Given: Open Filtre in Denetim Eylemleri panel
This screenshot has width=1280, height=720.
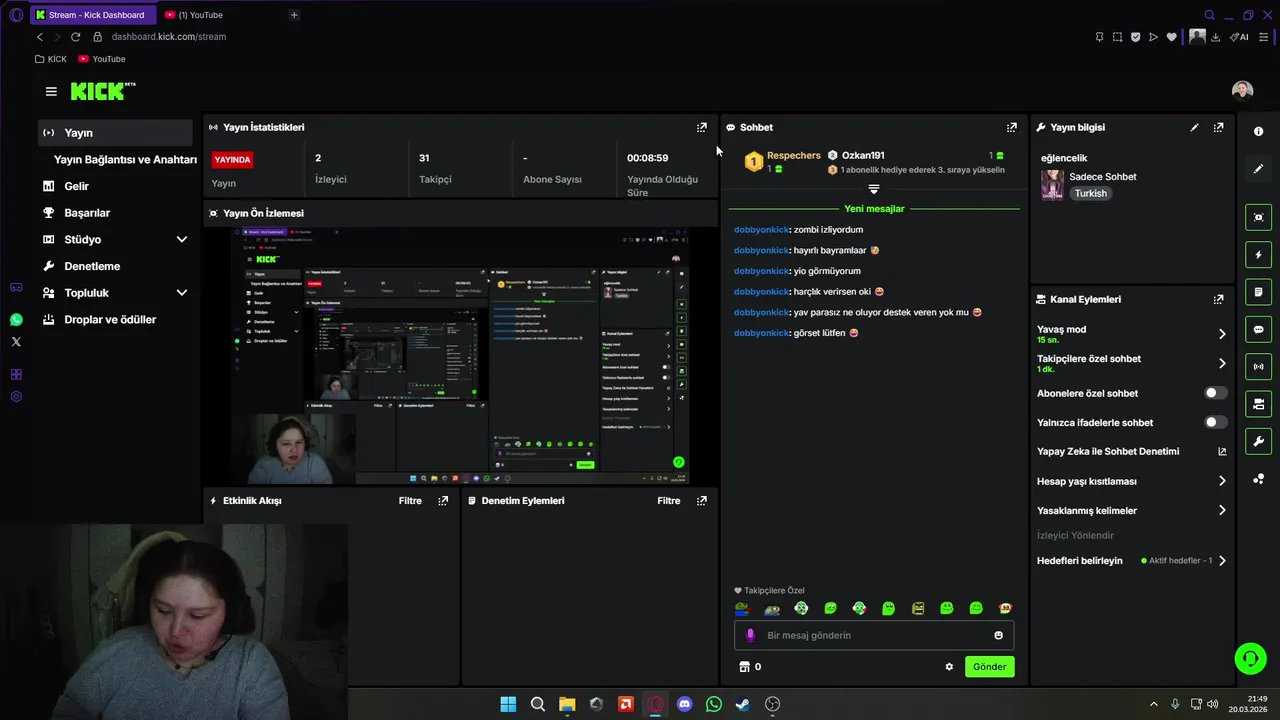Looking at the screenshot, I should pyautogui.click(x=669, y=501).
